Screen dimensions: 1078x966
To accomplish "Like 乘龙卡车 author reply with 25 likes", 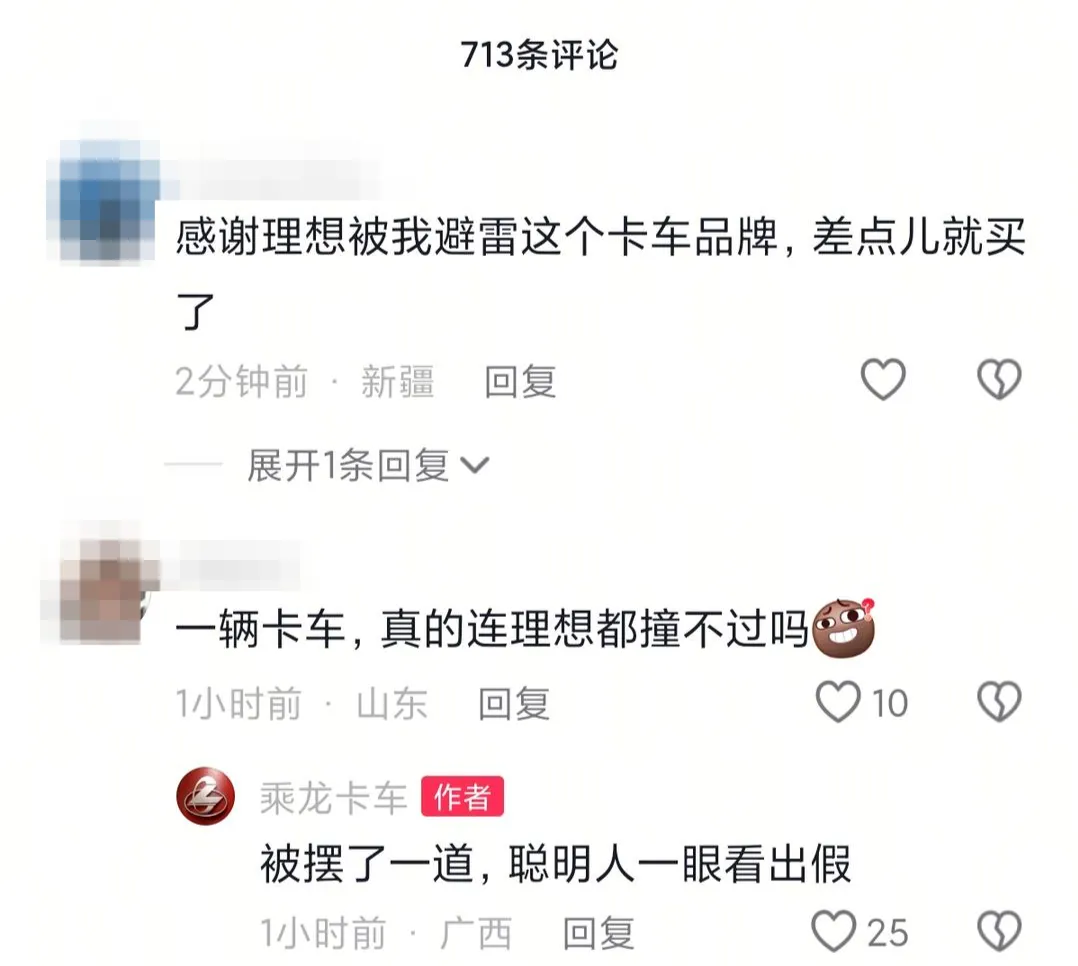I will pos(834,931).
